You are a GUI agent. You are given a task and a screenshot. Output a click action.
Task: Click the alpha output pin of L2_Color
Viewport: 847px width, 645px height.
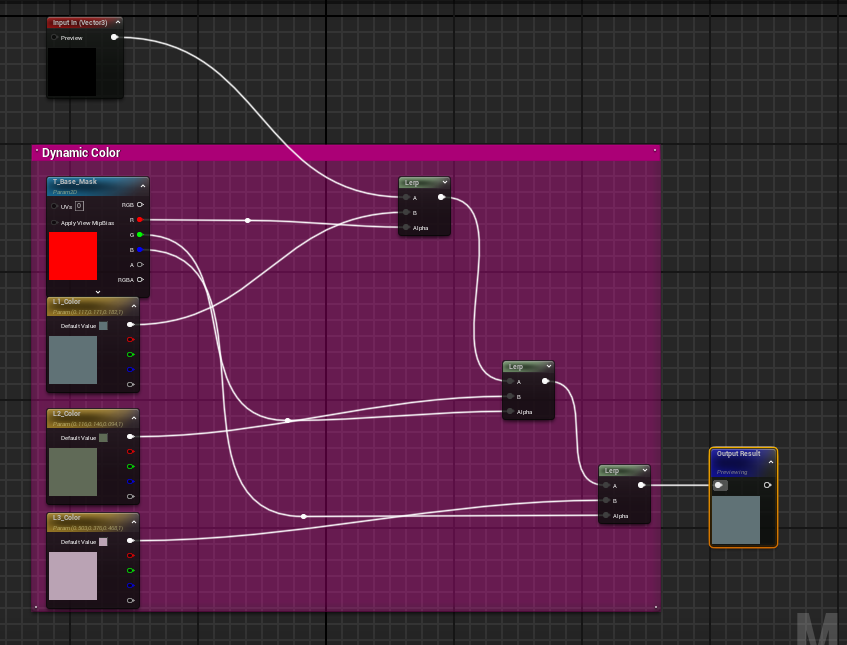click(x=130, y=496)
